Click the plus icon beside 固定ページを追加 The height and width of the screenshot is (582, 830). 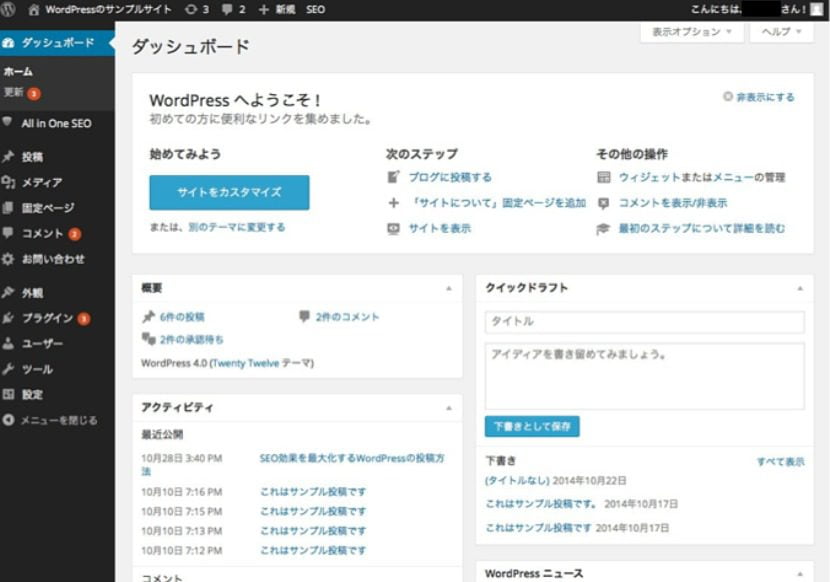tap(393, 203)
